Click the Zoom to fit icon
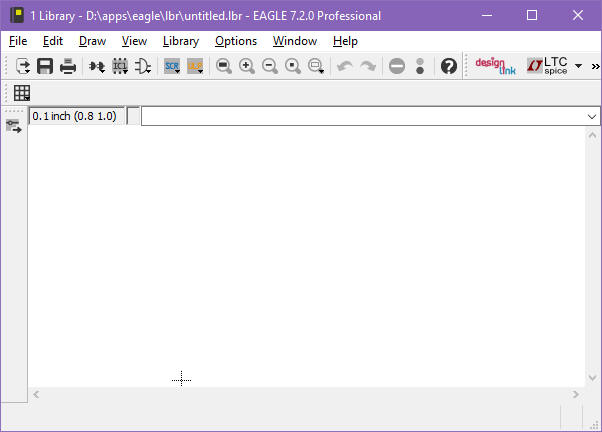This screenshot has height=432, width=602. (x=224, y=66)
